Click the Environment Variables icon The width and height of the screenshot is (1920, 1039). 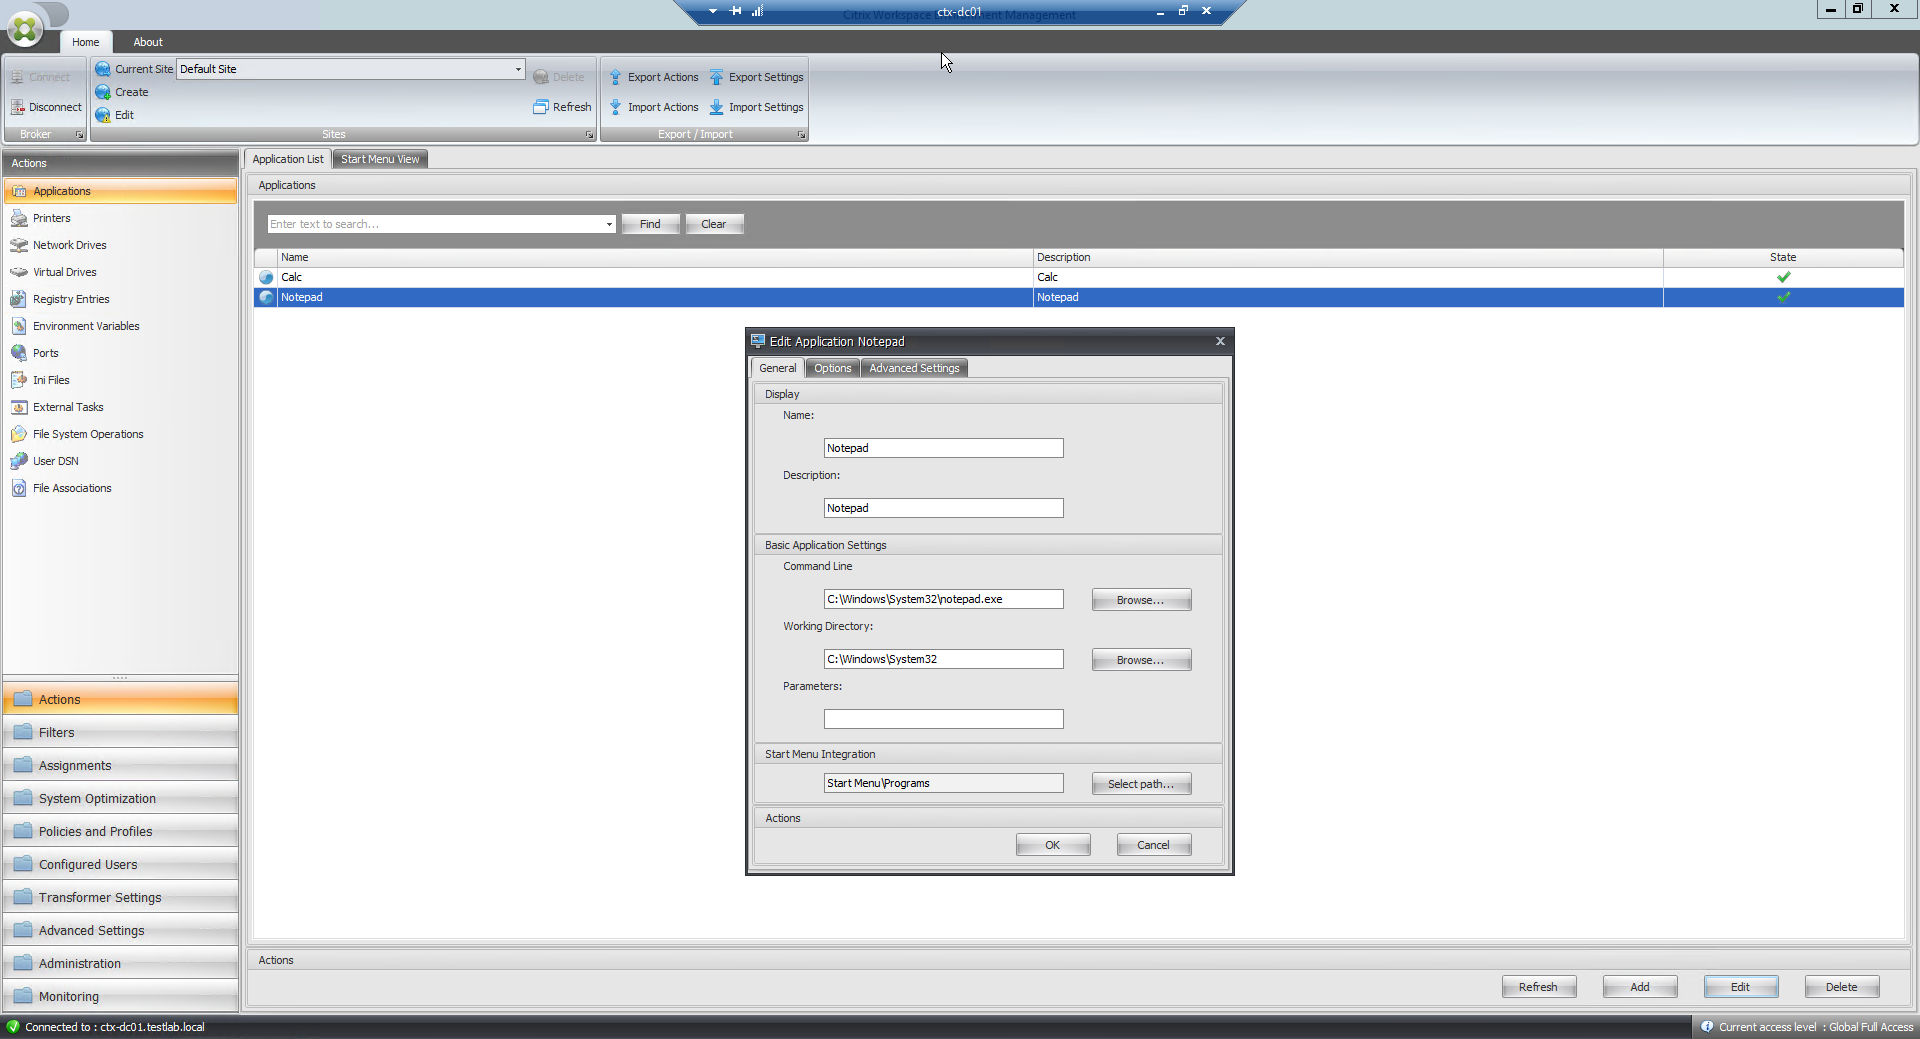(19, 326)
